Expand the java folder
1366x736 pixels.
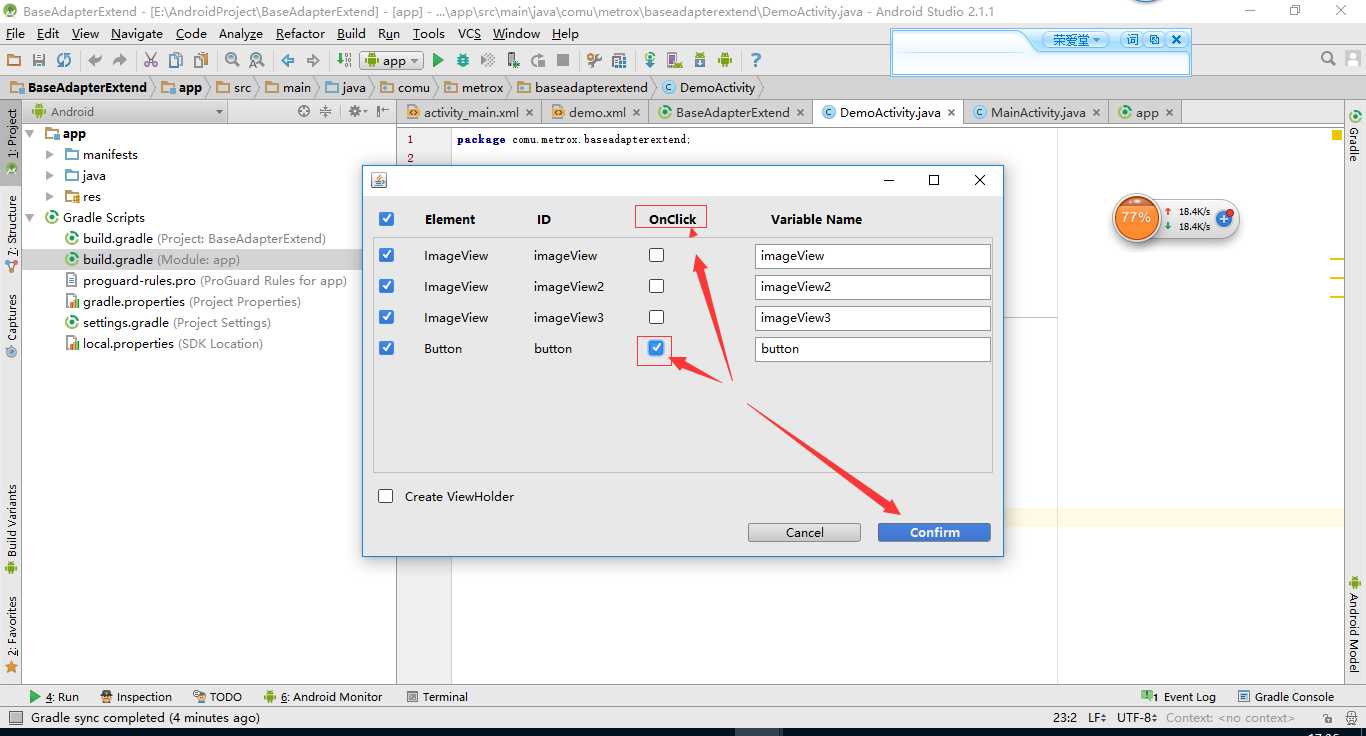(x=50, y=175)
